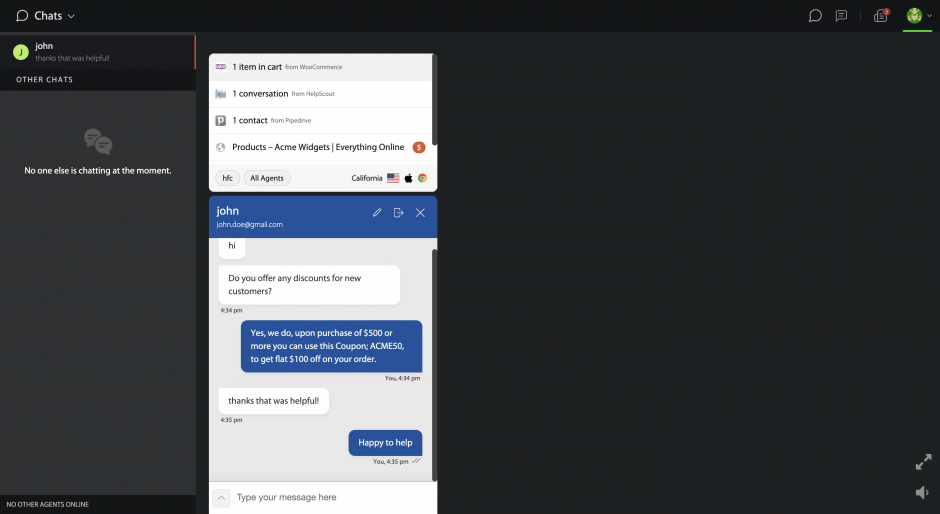
Task: Open notifications icon with red badge
Action: pos(881,16)
